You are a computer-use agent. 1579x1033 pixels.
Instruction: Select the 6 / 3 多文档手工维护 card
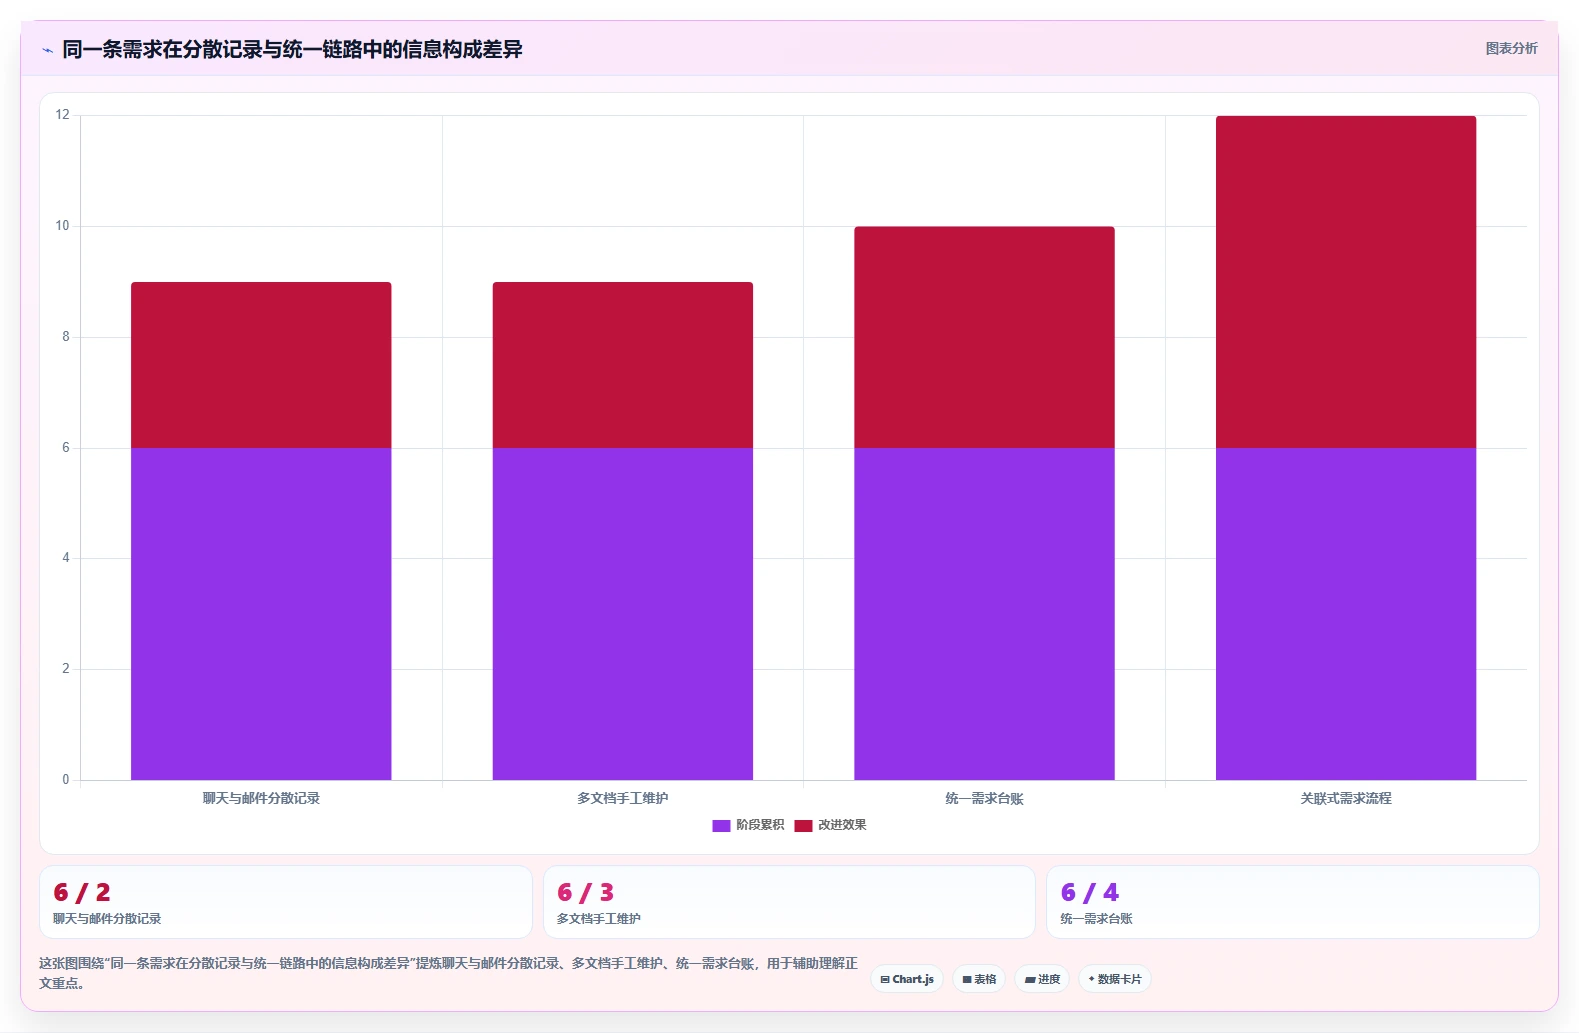click(x=789, y=902)
